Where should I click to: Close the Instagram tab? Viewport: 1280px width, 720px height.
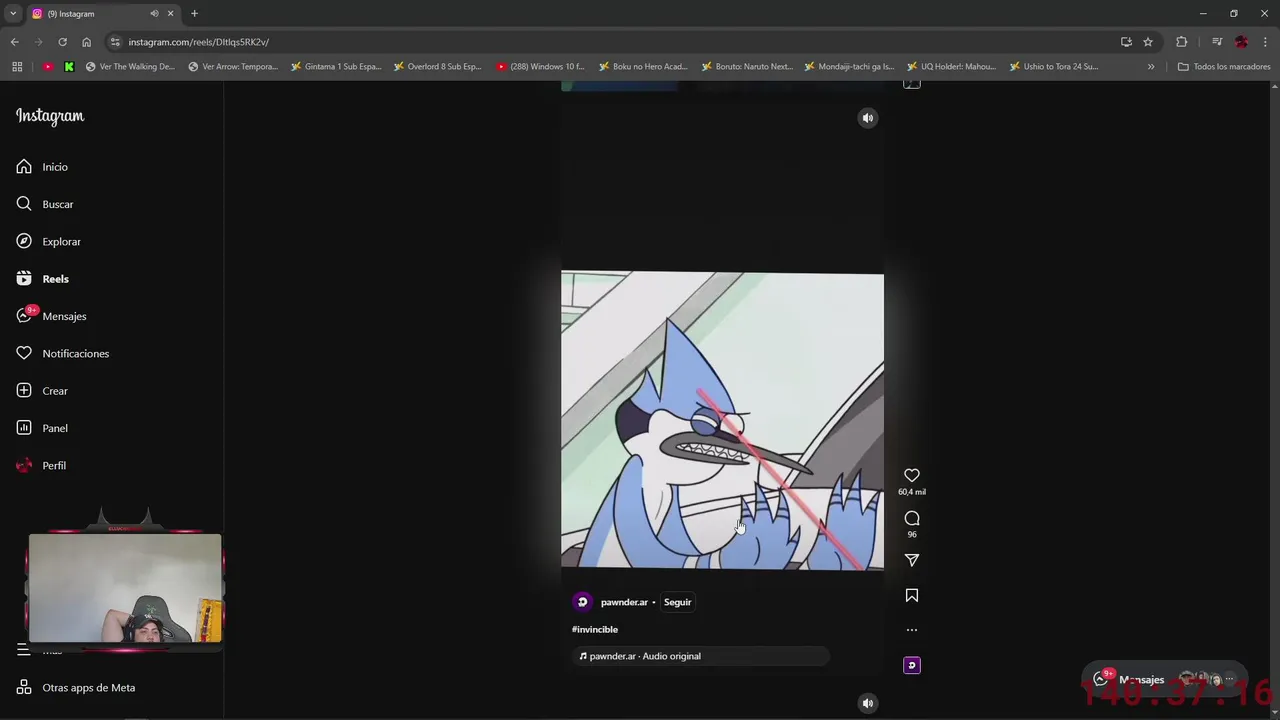pyautogui.click(x=170, y=14)
